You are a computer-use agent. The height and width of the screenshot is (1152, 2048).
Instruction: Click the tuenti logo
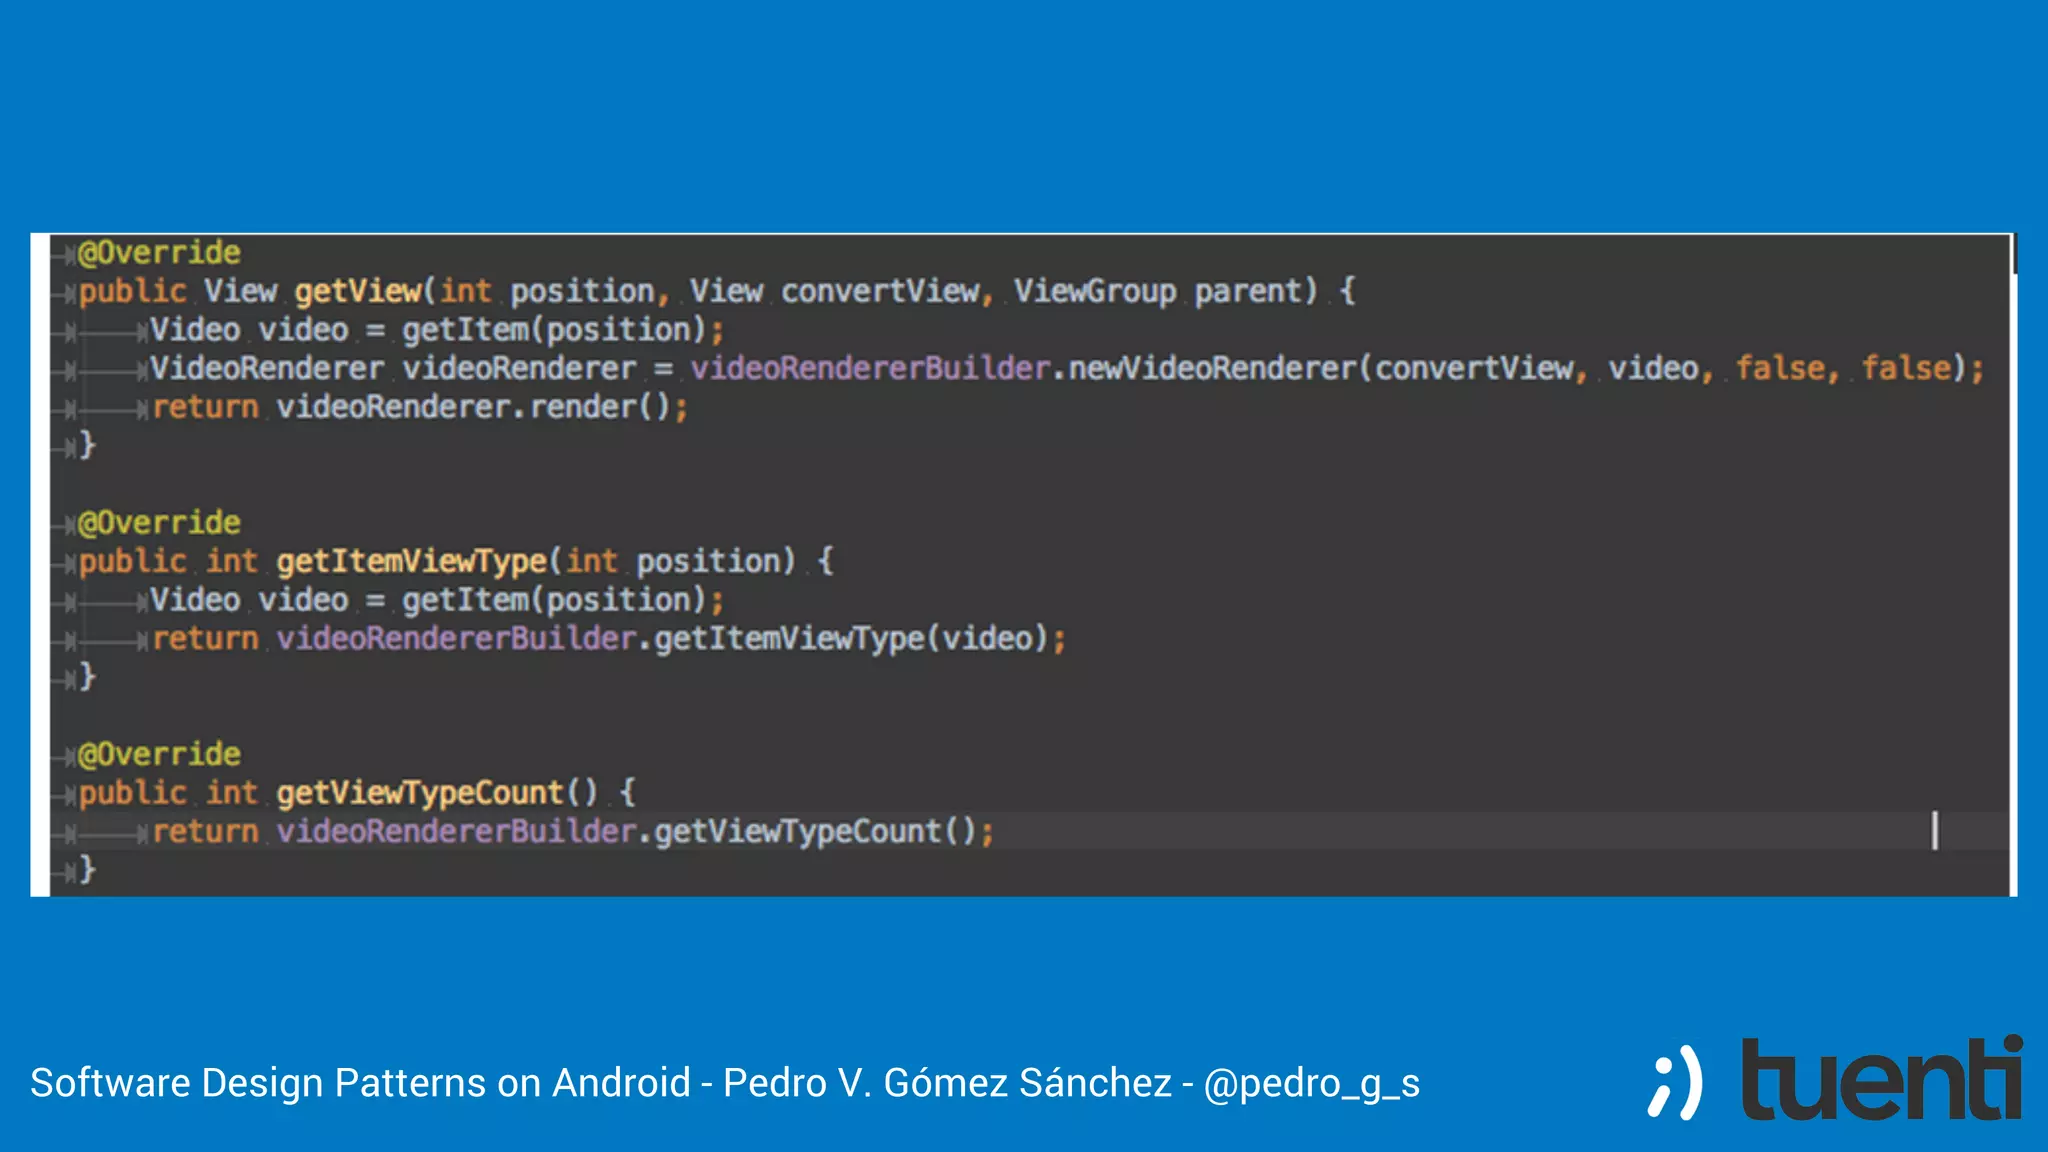click(1883, 1079)
